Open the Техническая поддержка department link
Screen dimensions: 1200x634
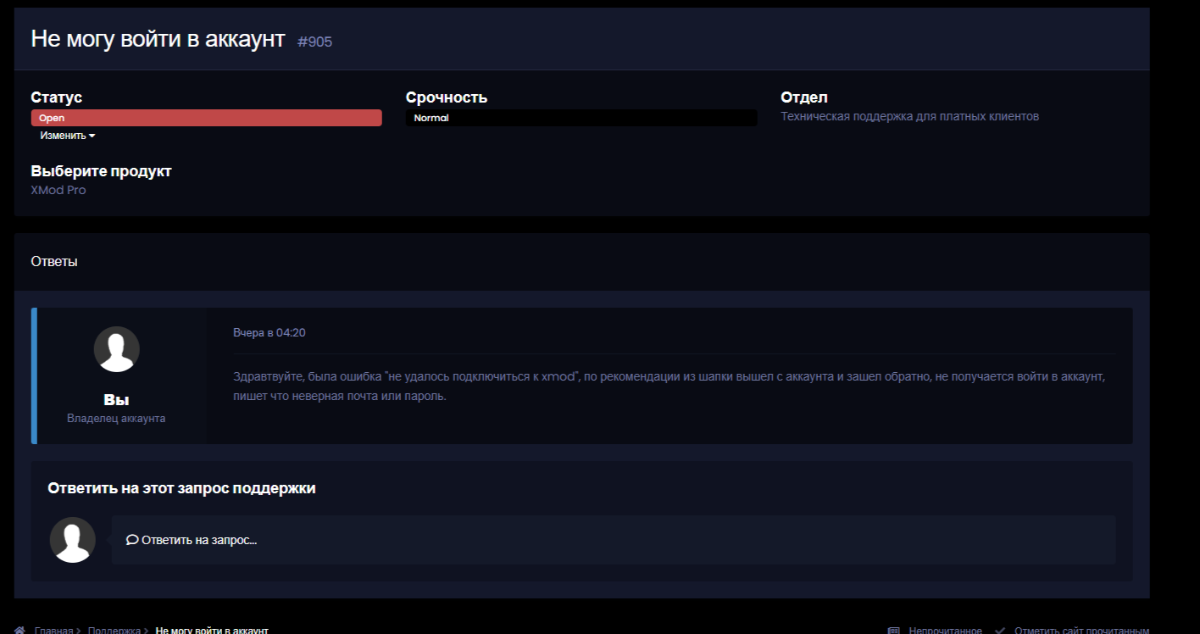[x=909, y=117]
